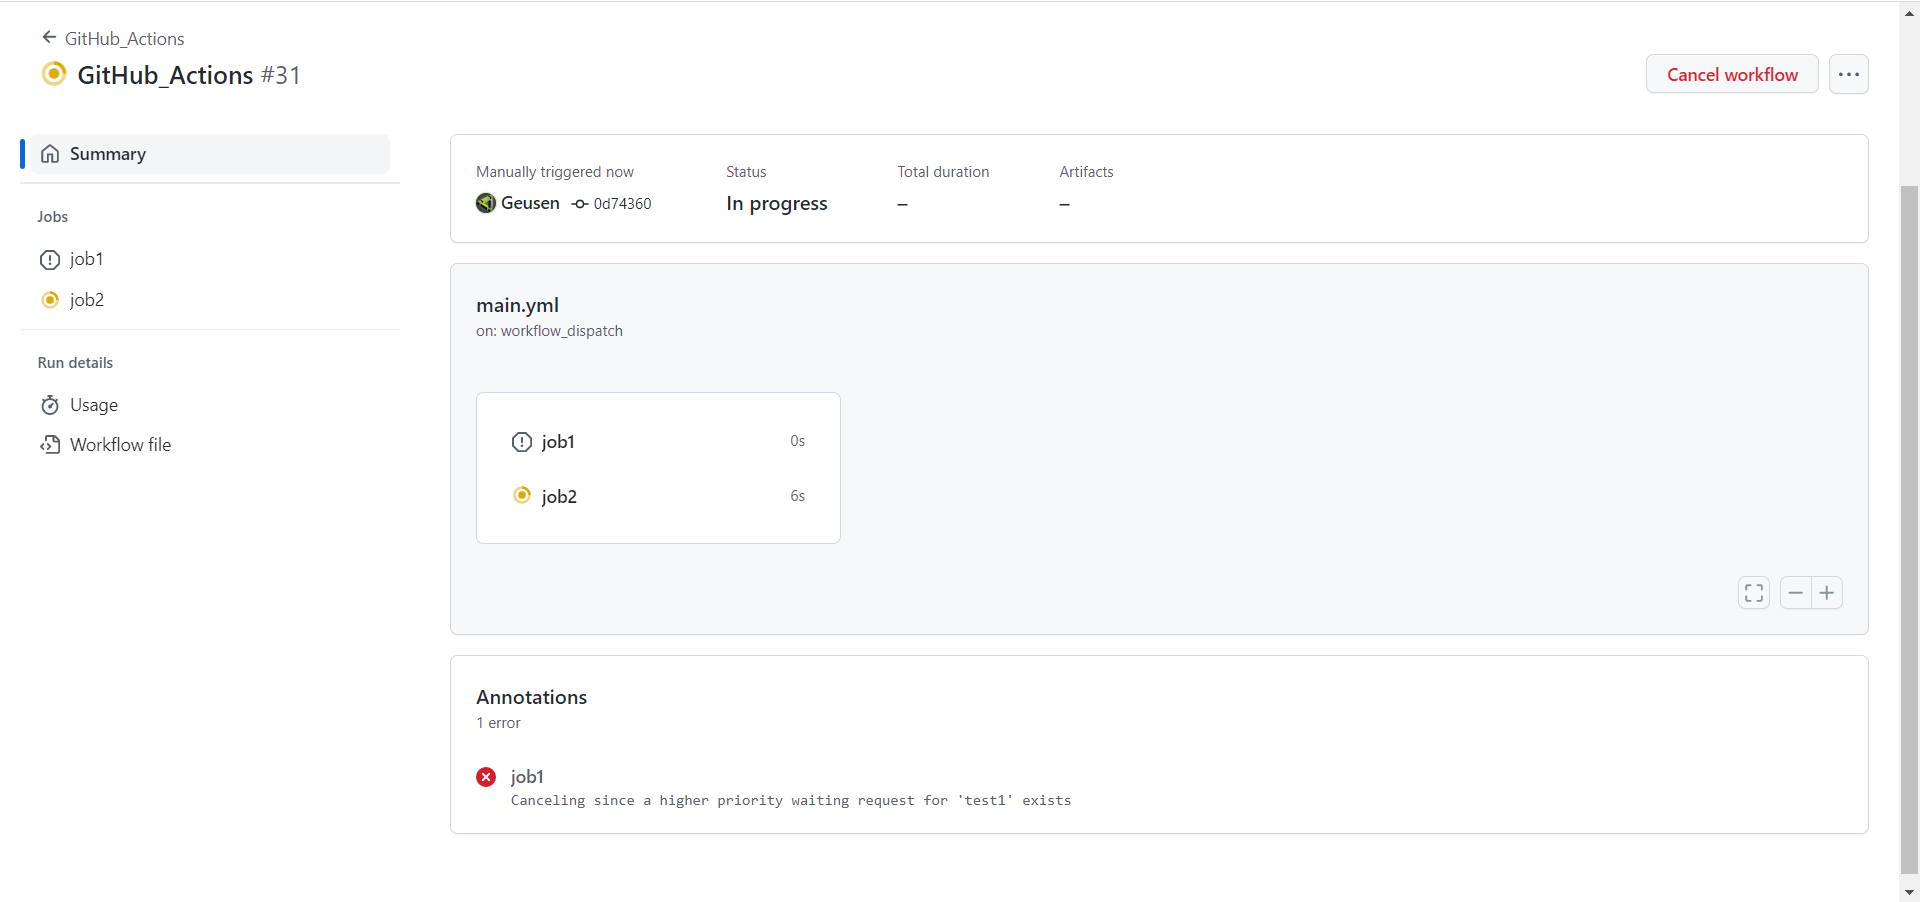Viewport: 1920px width, 902px height.
Task: Click the job2 running status icon in sidebar
Action: (50, 300)
